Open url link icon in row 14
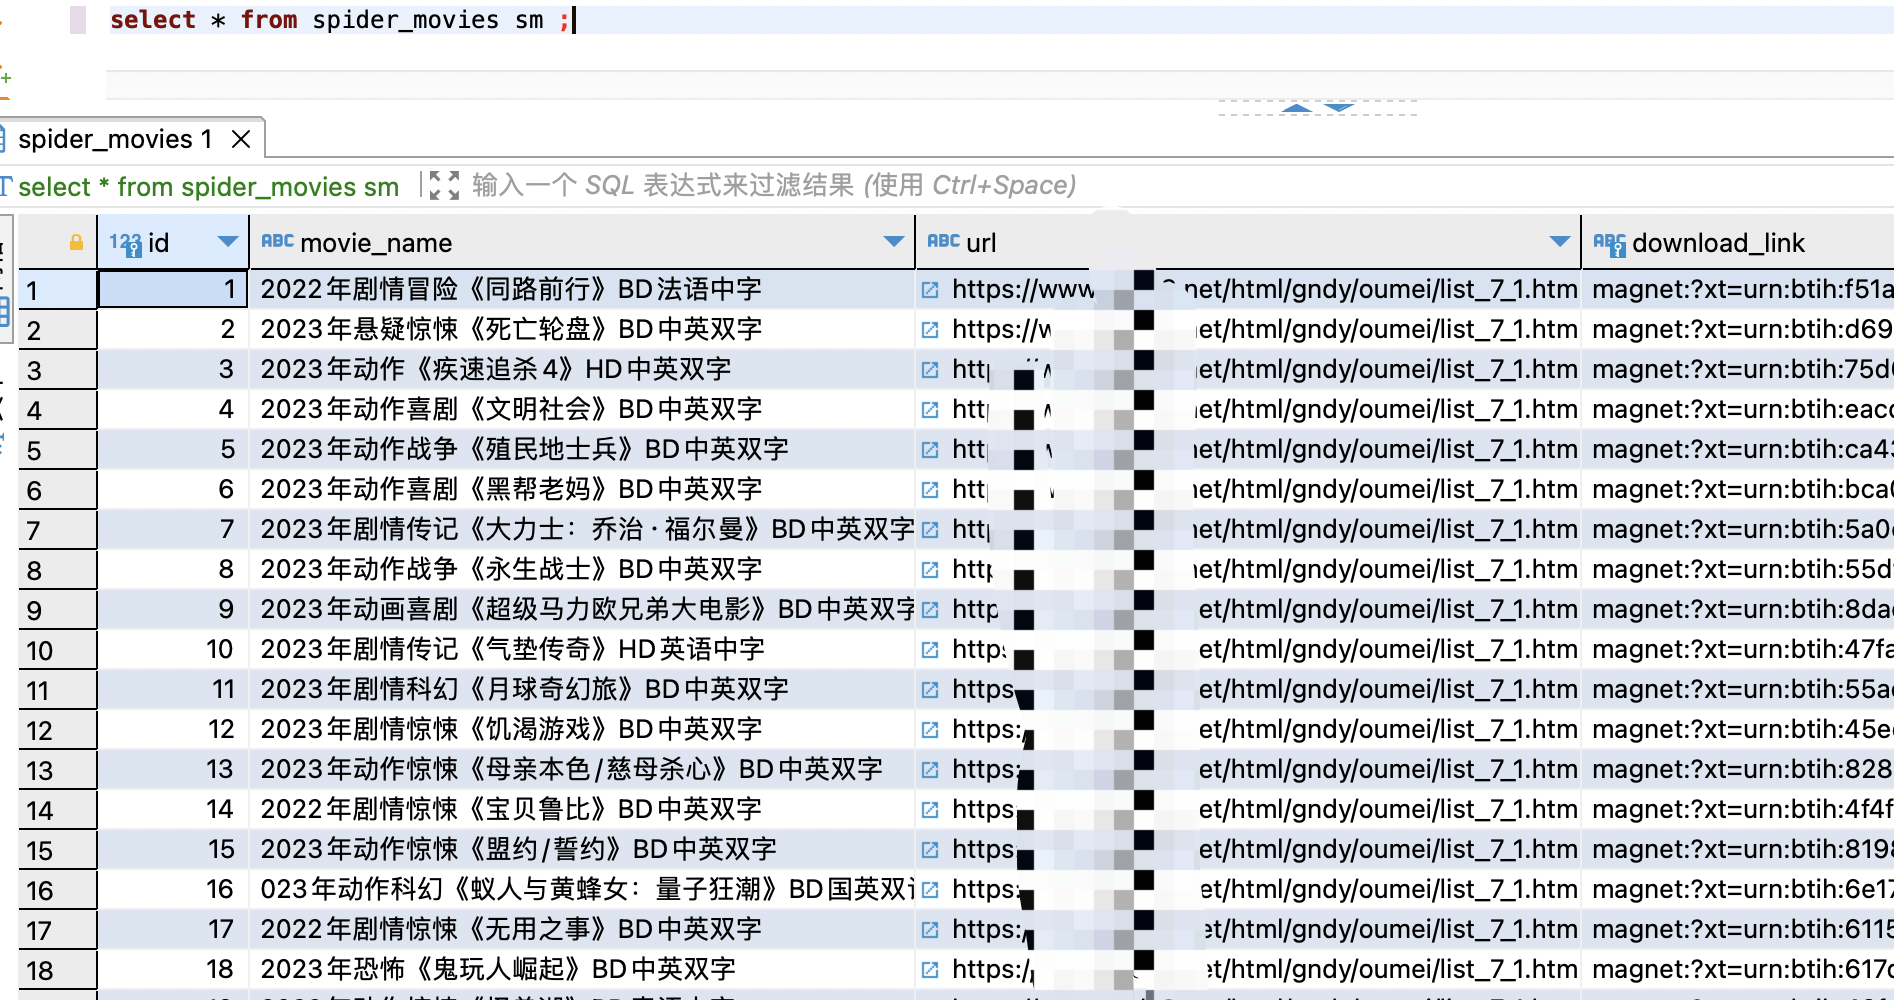This screenshot has height=1000, width=1894. (930, 810)
